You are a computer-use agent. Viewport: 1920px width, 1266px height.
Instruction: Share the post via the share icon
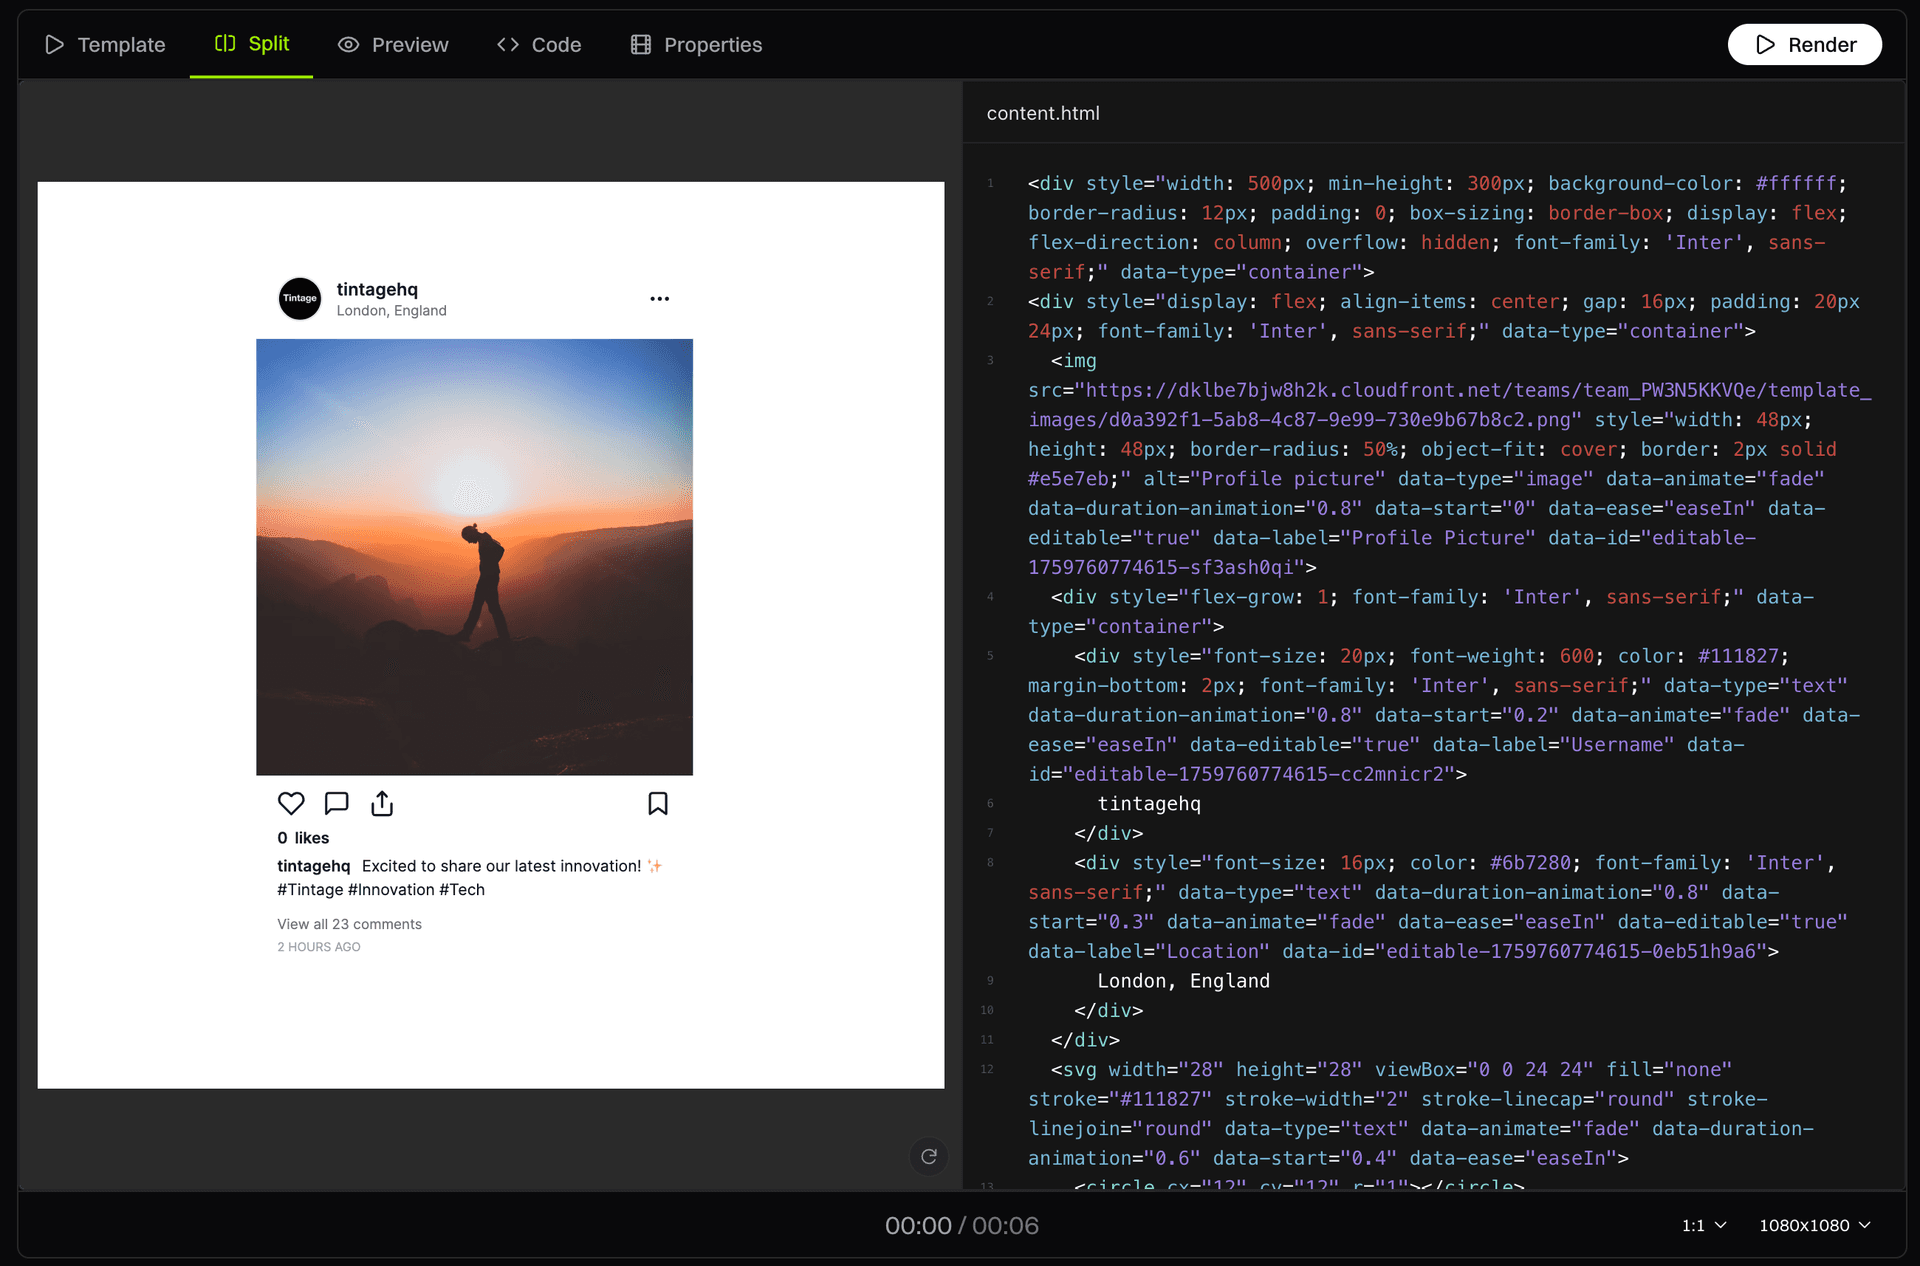click(381, 803)
